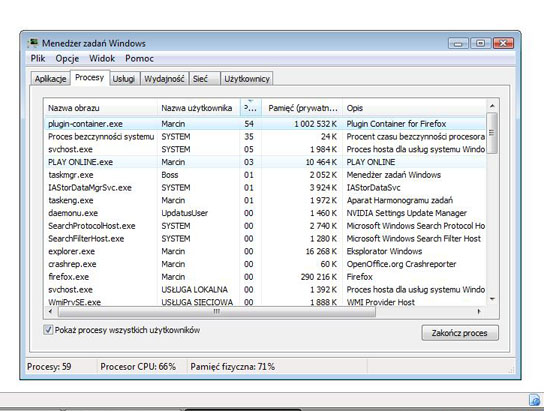Select the SearchFilterHost.exe process

coord(265,239)
